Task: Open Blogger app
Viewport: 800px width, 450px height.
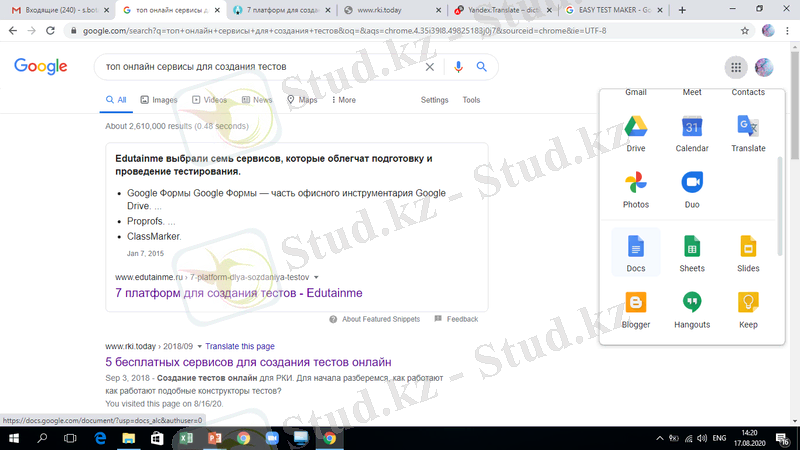Action: coord(636,310)
